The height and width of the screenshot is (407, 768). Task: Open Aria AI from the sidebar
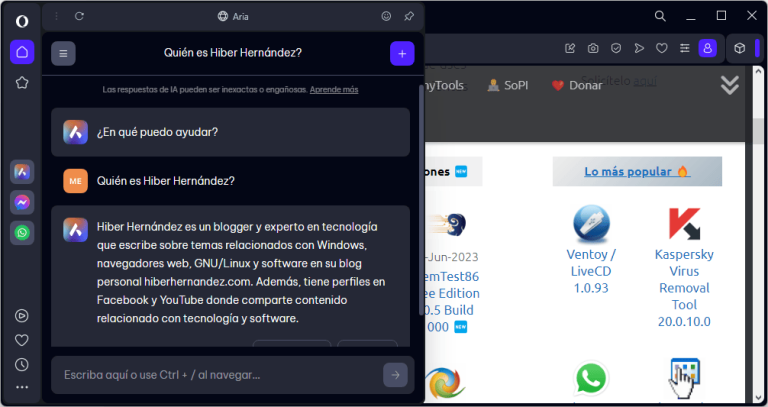pos(21,172)
